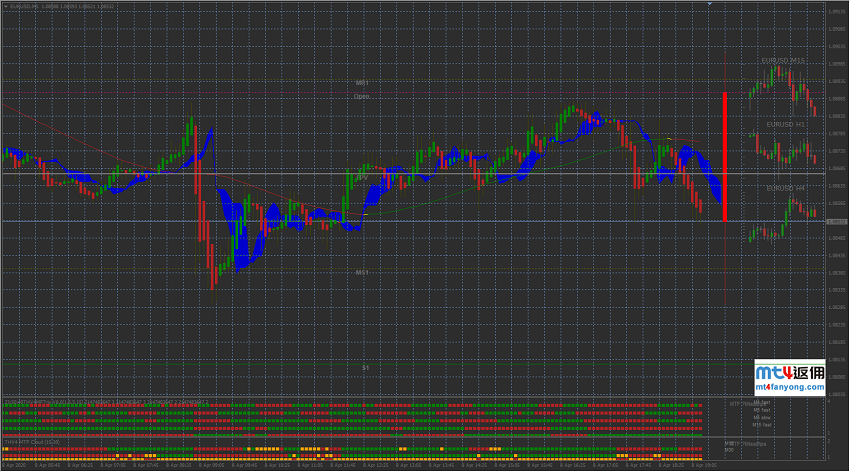
Task: Select the S1 support level label
Action: (365, 368)
